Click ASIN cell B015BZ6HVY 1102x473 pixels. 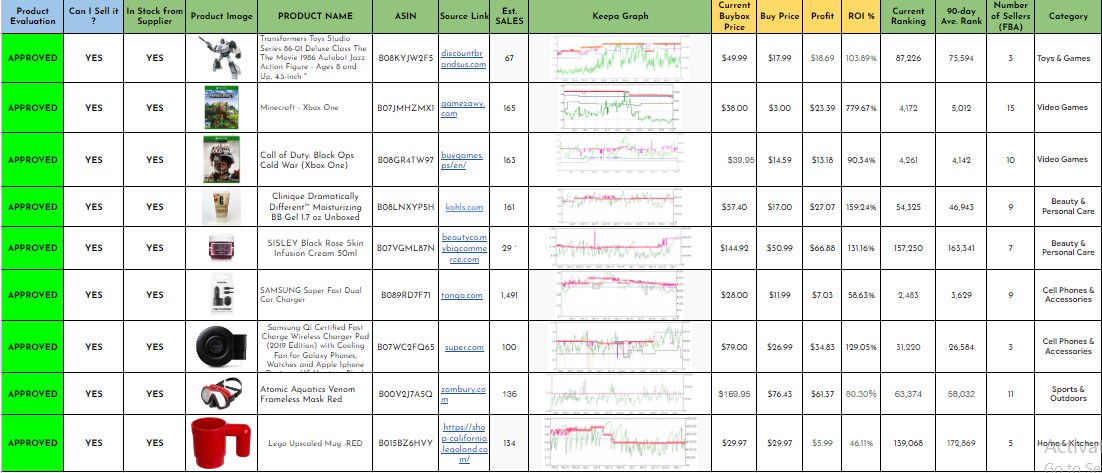tap(406, 443)
